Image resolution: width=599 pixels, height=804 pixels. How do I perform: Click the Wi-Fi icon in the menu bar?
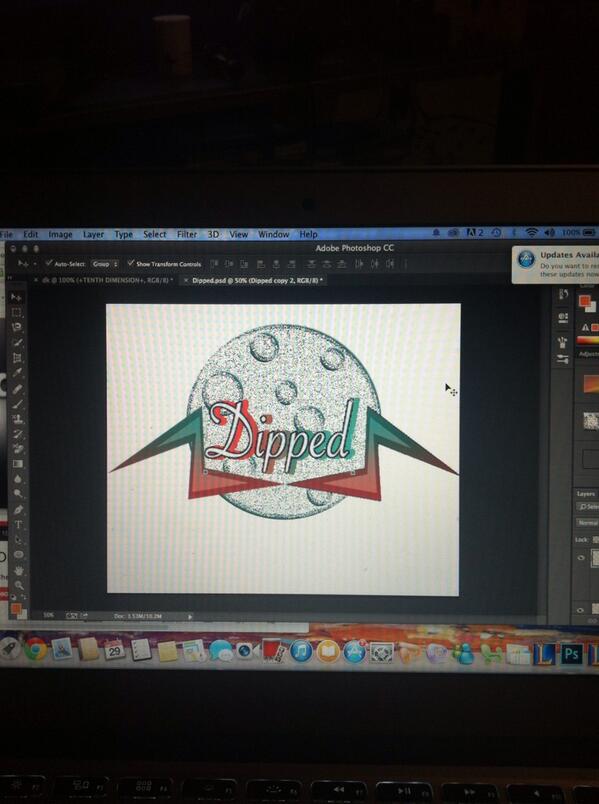[531, 233]
